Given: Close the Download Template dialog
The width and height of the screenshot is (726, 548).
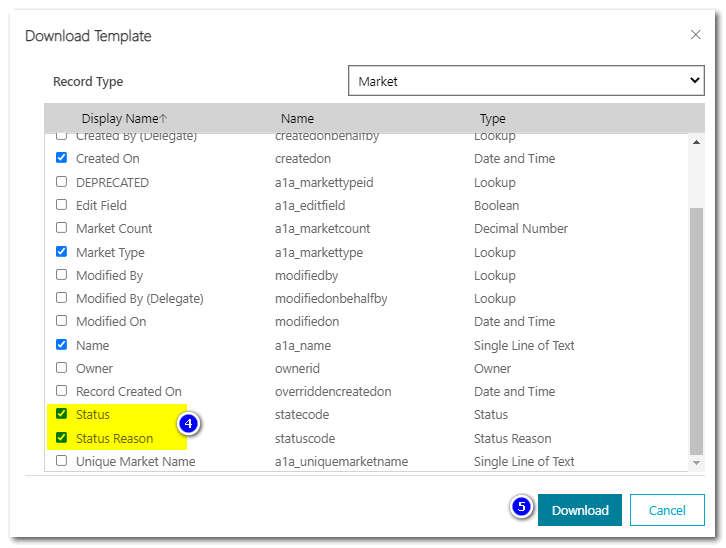Looking at the screenshot, I should pyautogui.click(x=696, y=35).
